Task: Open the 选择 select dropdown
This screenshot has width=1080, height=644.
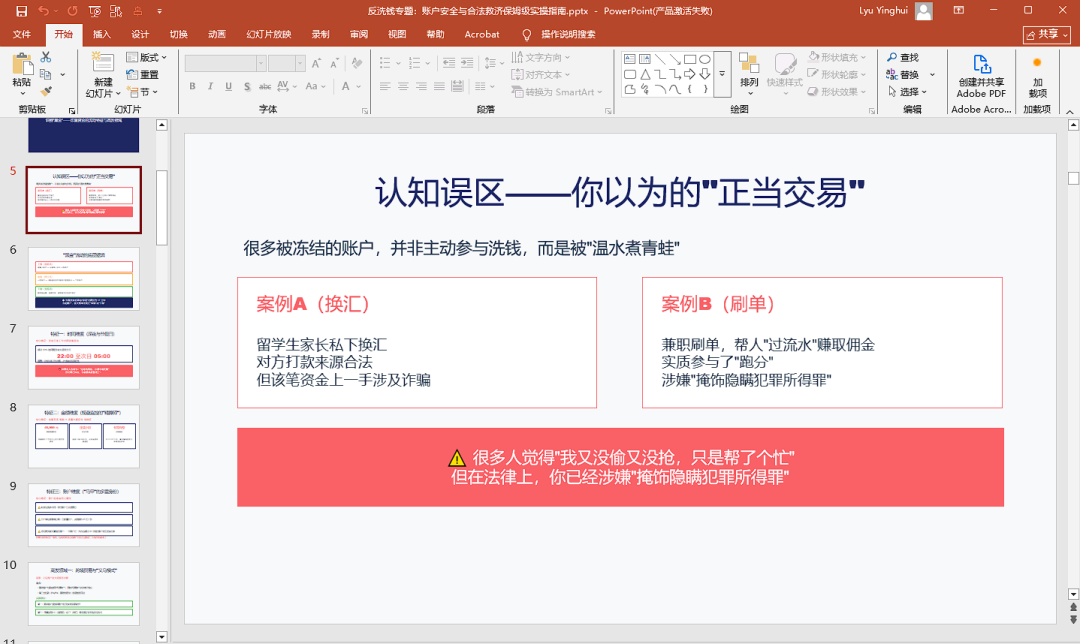Action: pos(907,92)
